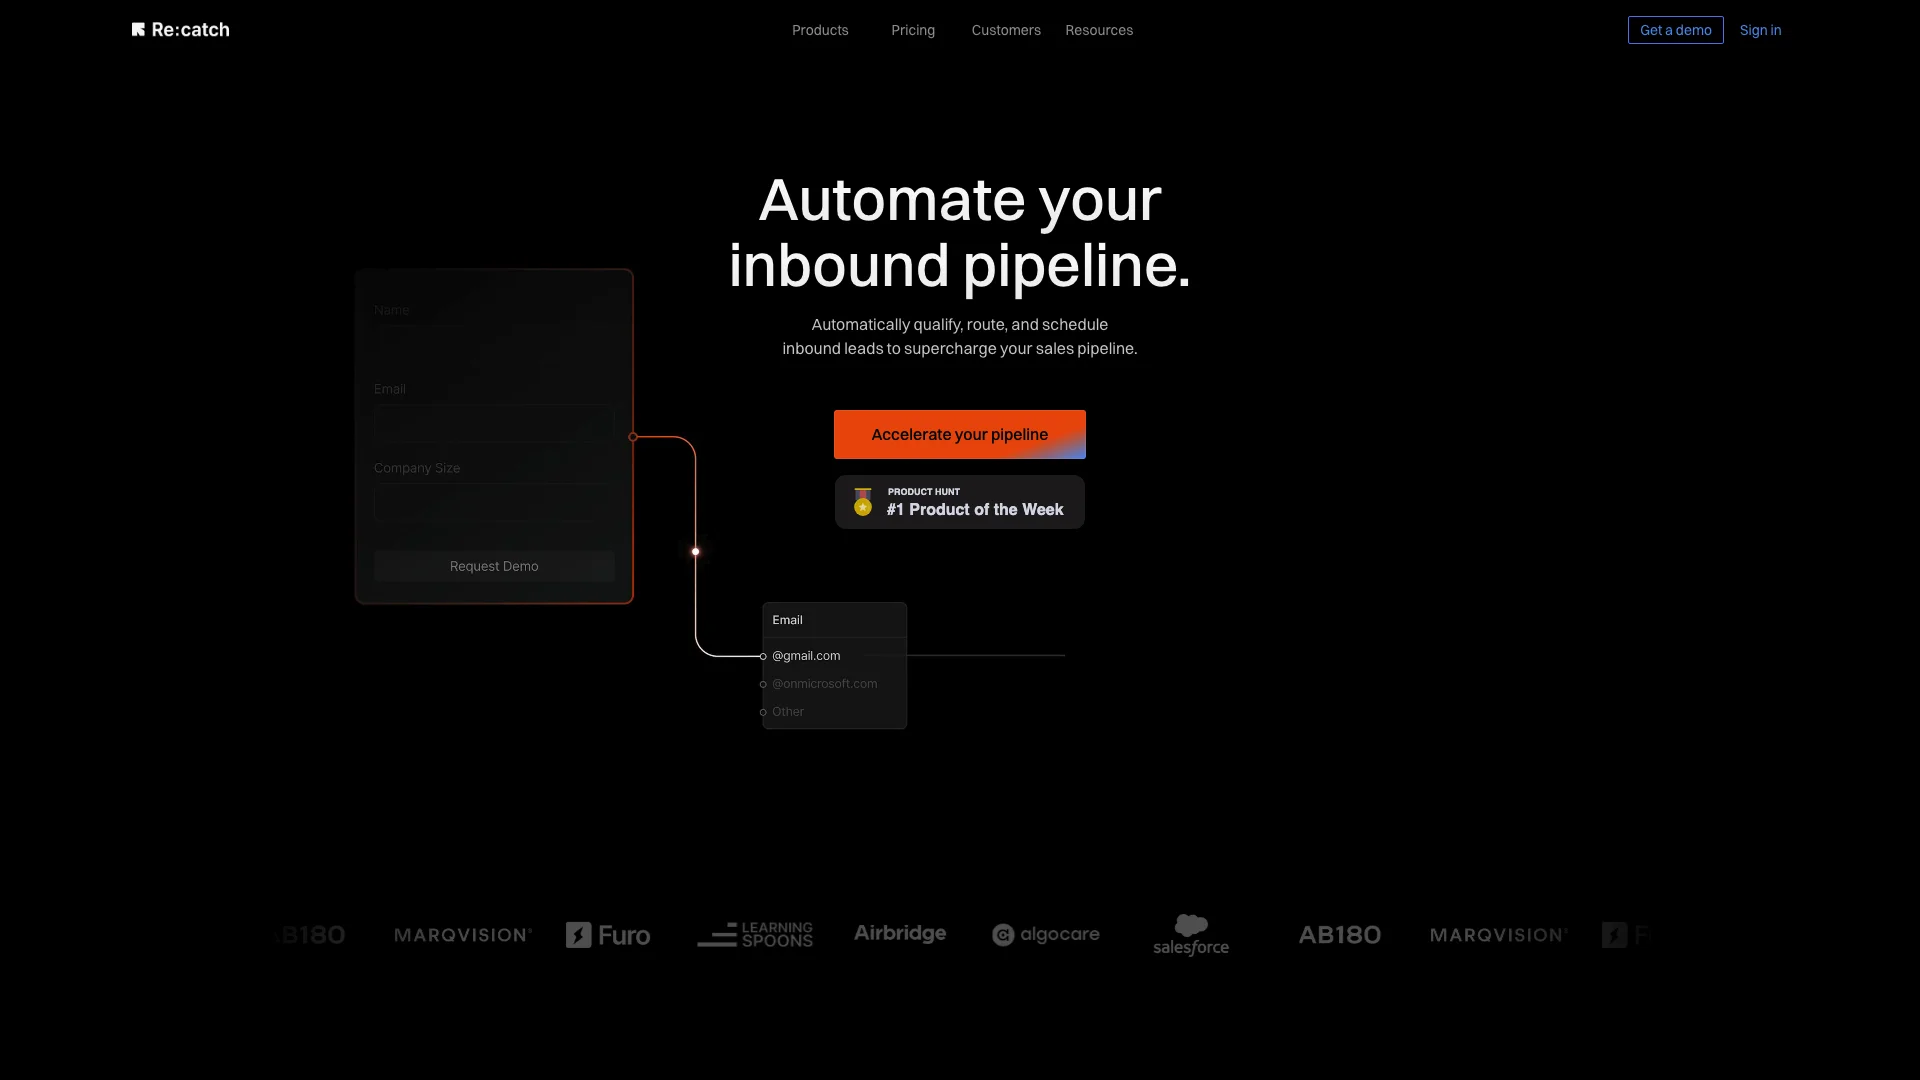Click Accelerate your pipeline button

960,434
